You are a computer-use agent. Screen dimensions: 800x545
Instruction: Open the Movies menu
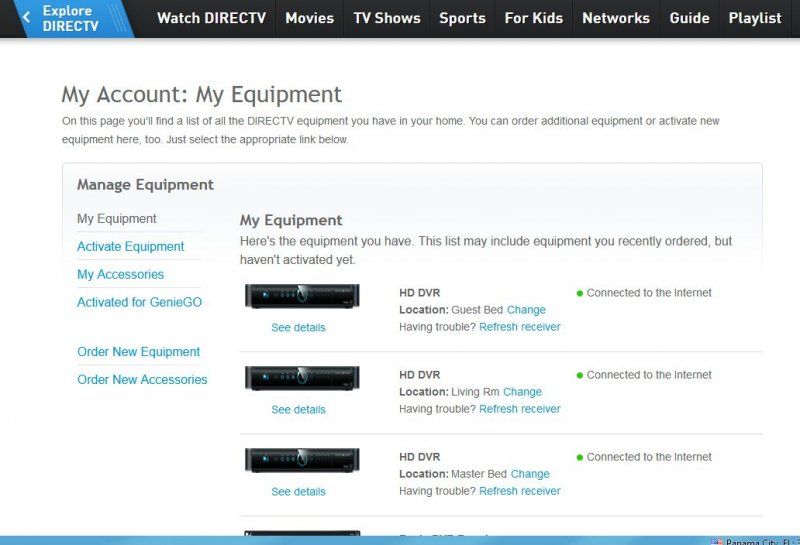click(309, 18)
